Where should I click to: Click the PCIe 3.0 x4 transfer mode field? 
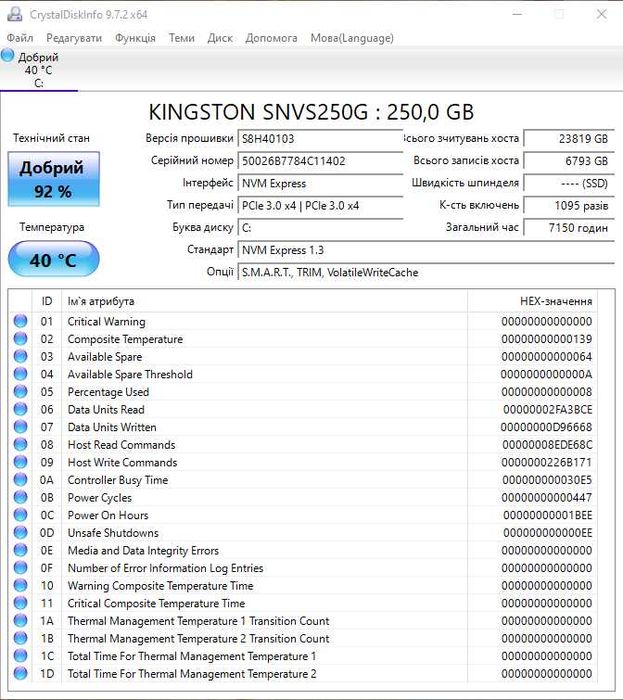tap(320, 206)
